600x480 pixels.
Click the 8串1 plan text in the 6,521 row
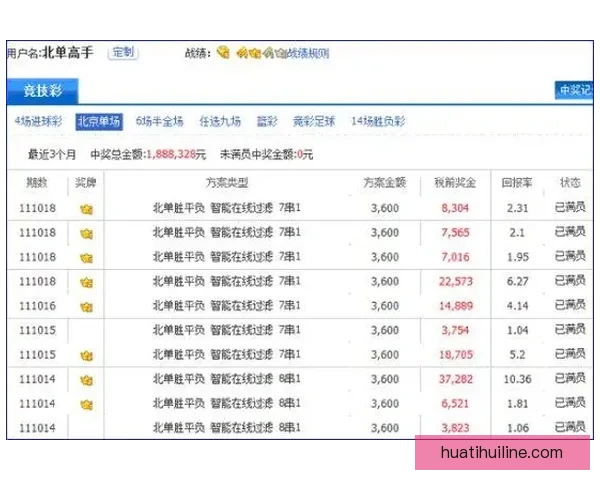tap(290, 403)
